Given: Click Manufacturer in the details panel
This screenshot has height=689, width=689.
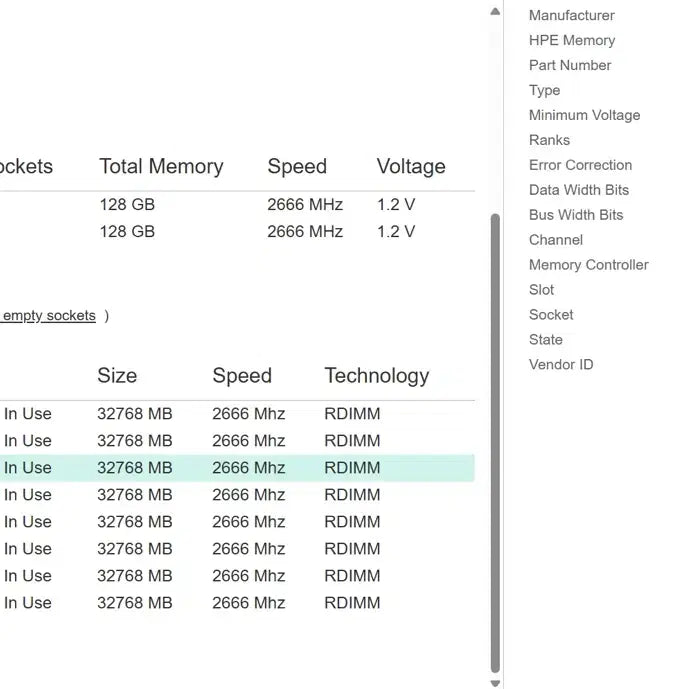Looking at the screenshot, I should [571, 15].
